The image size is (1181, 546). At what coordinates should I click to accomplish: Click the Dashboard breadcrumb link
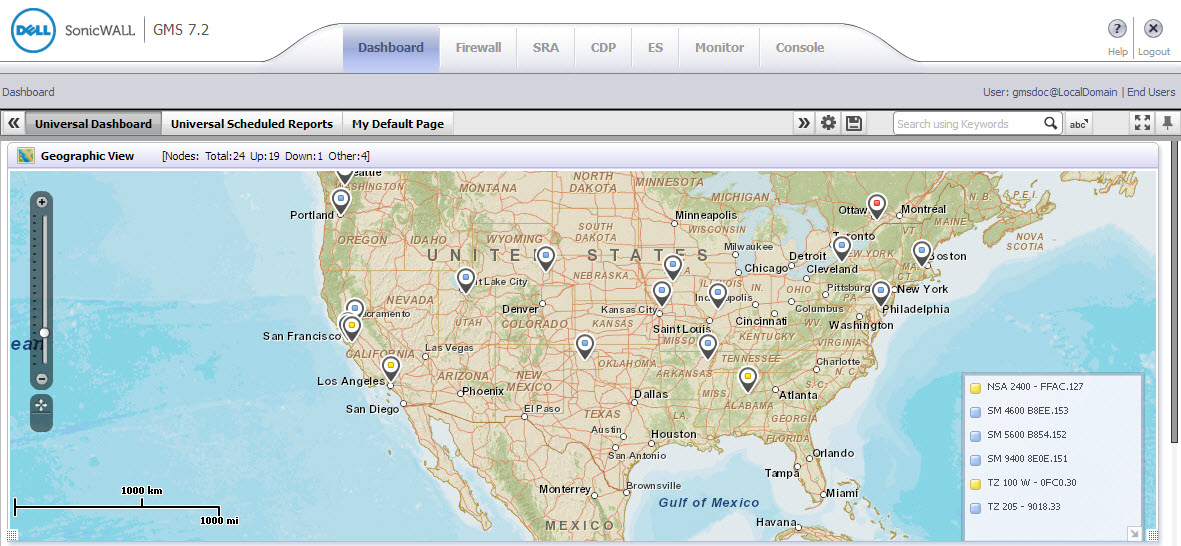pyautogui.click(x=29, y=92)
